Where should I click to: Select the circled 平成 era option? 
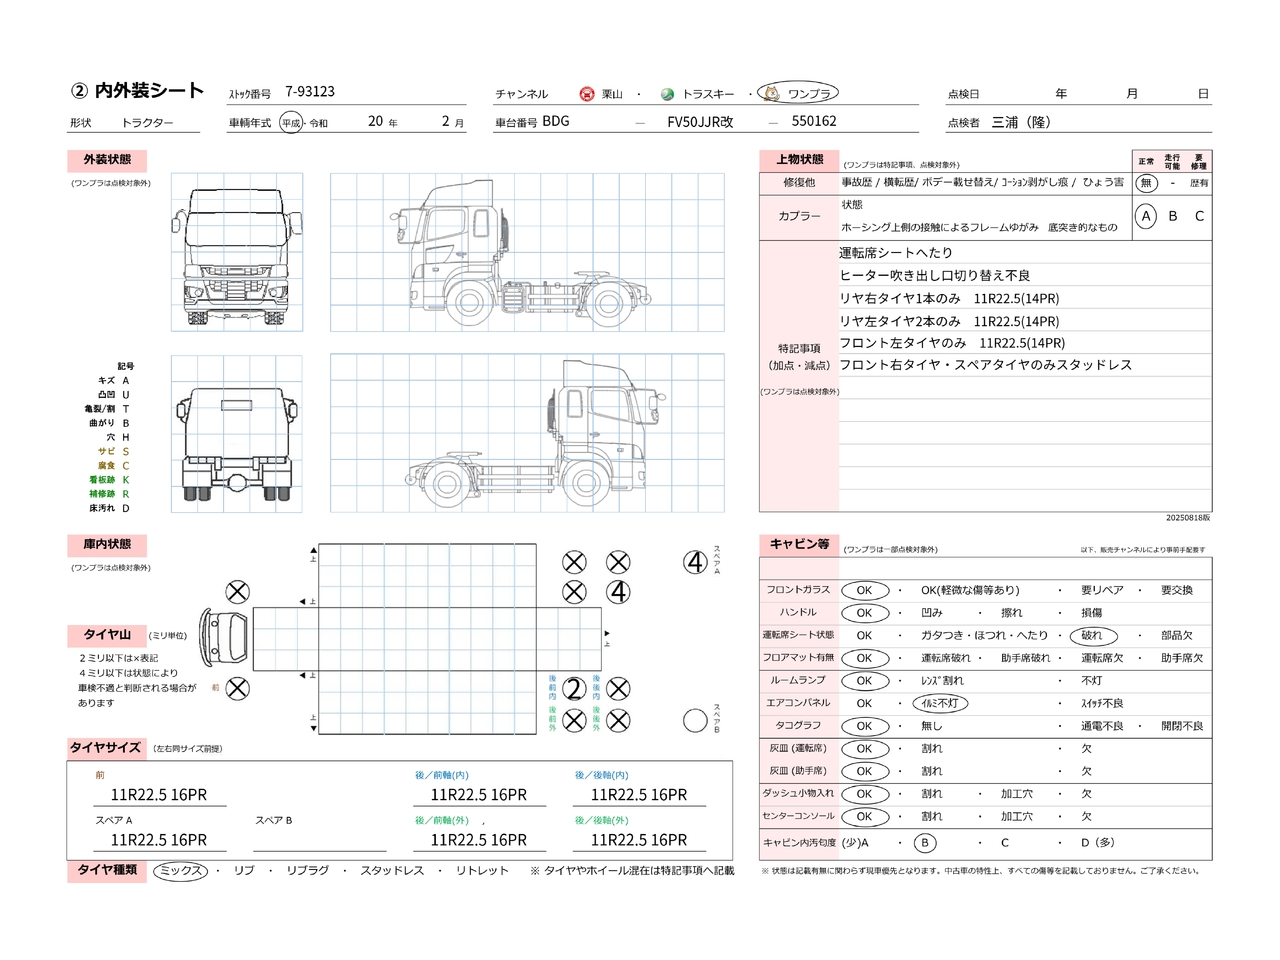290,123
